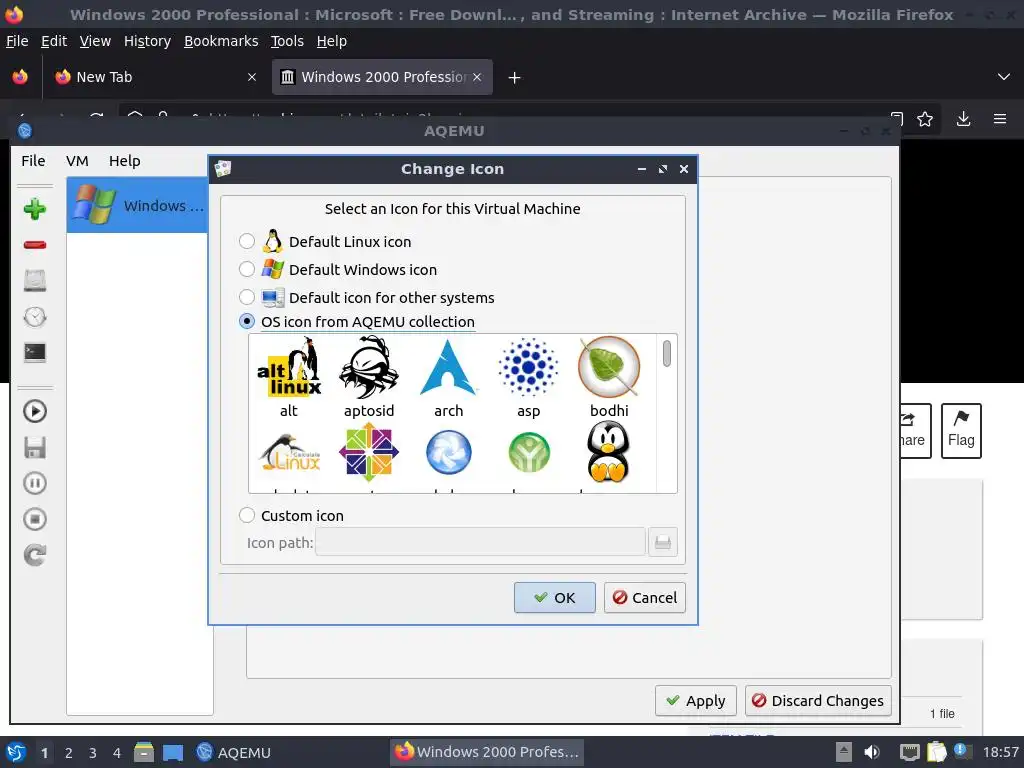Select Default Windows icon option
The image size is (1024, 768).
click(247, 269)
